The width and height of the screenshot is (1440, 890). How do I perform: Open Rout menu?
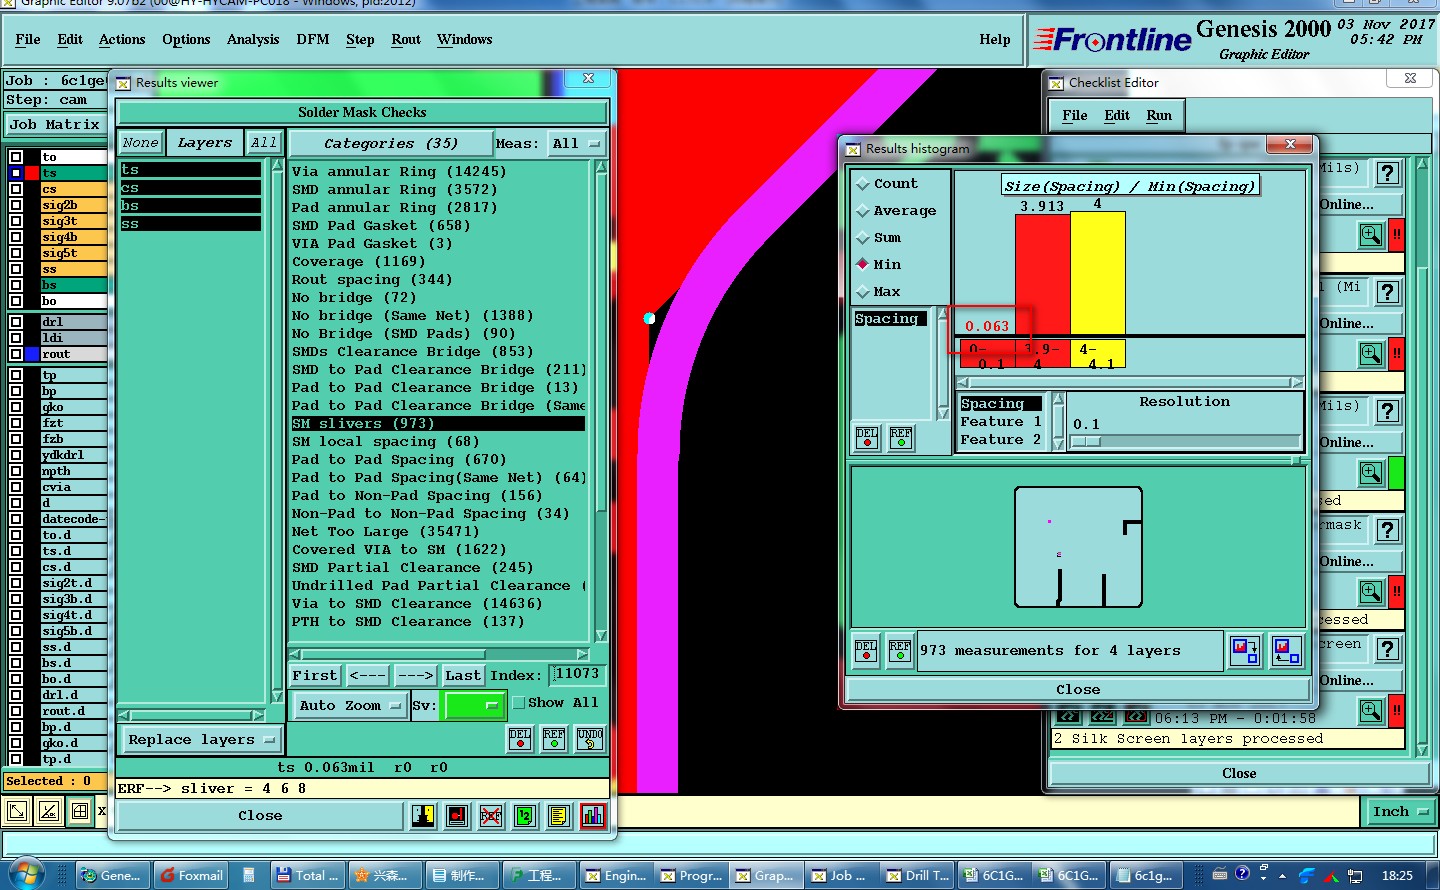[406, 40]
